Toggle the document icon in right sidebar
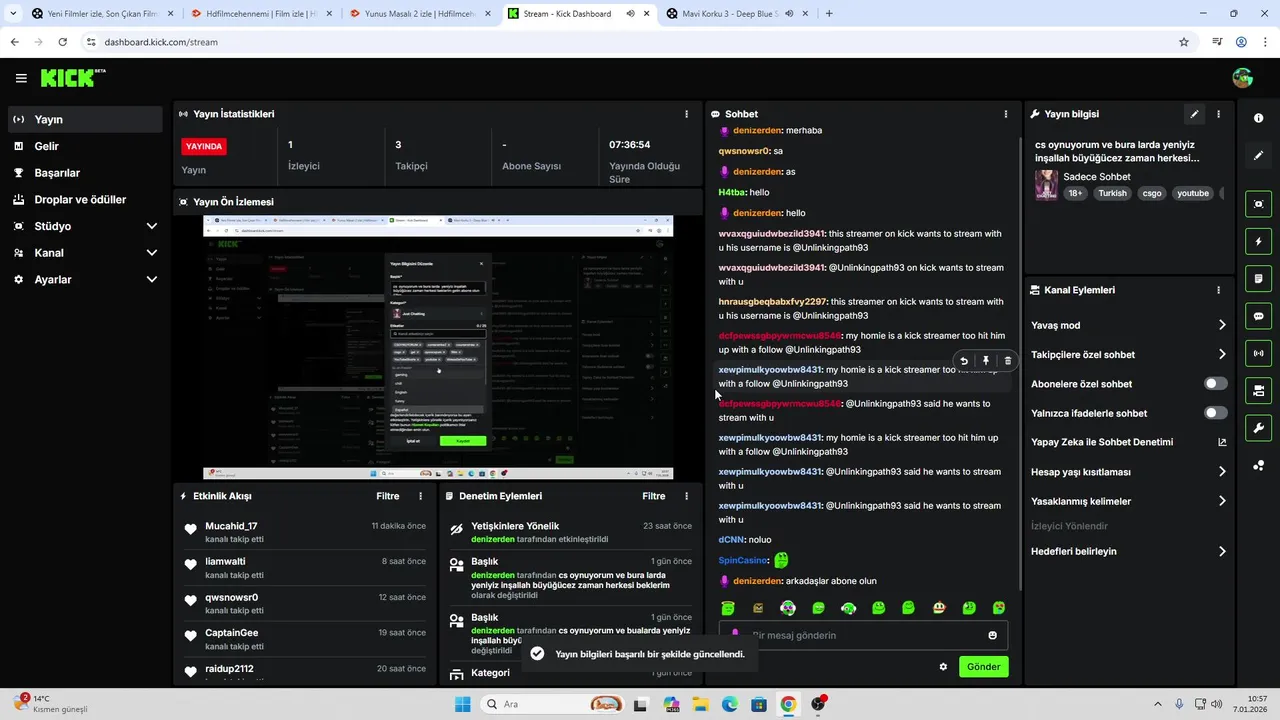 [1258, 278]
